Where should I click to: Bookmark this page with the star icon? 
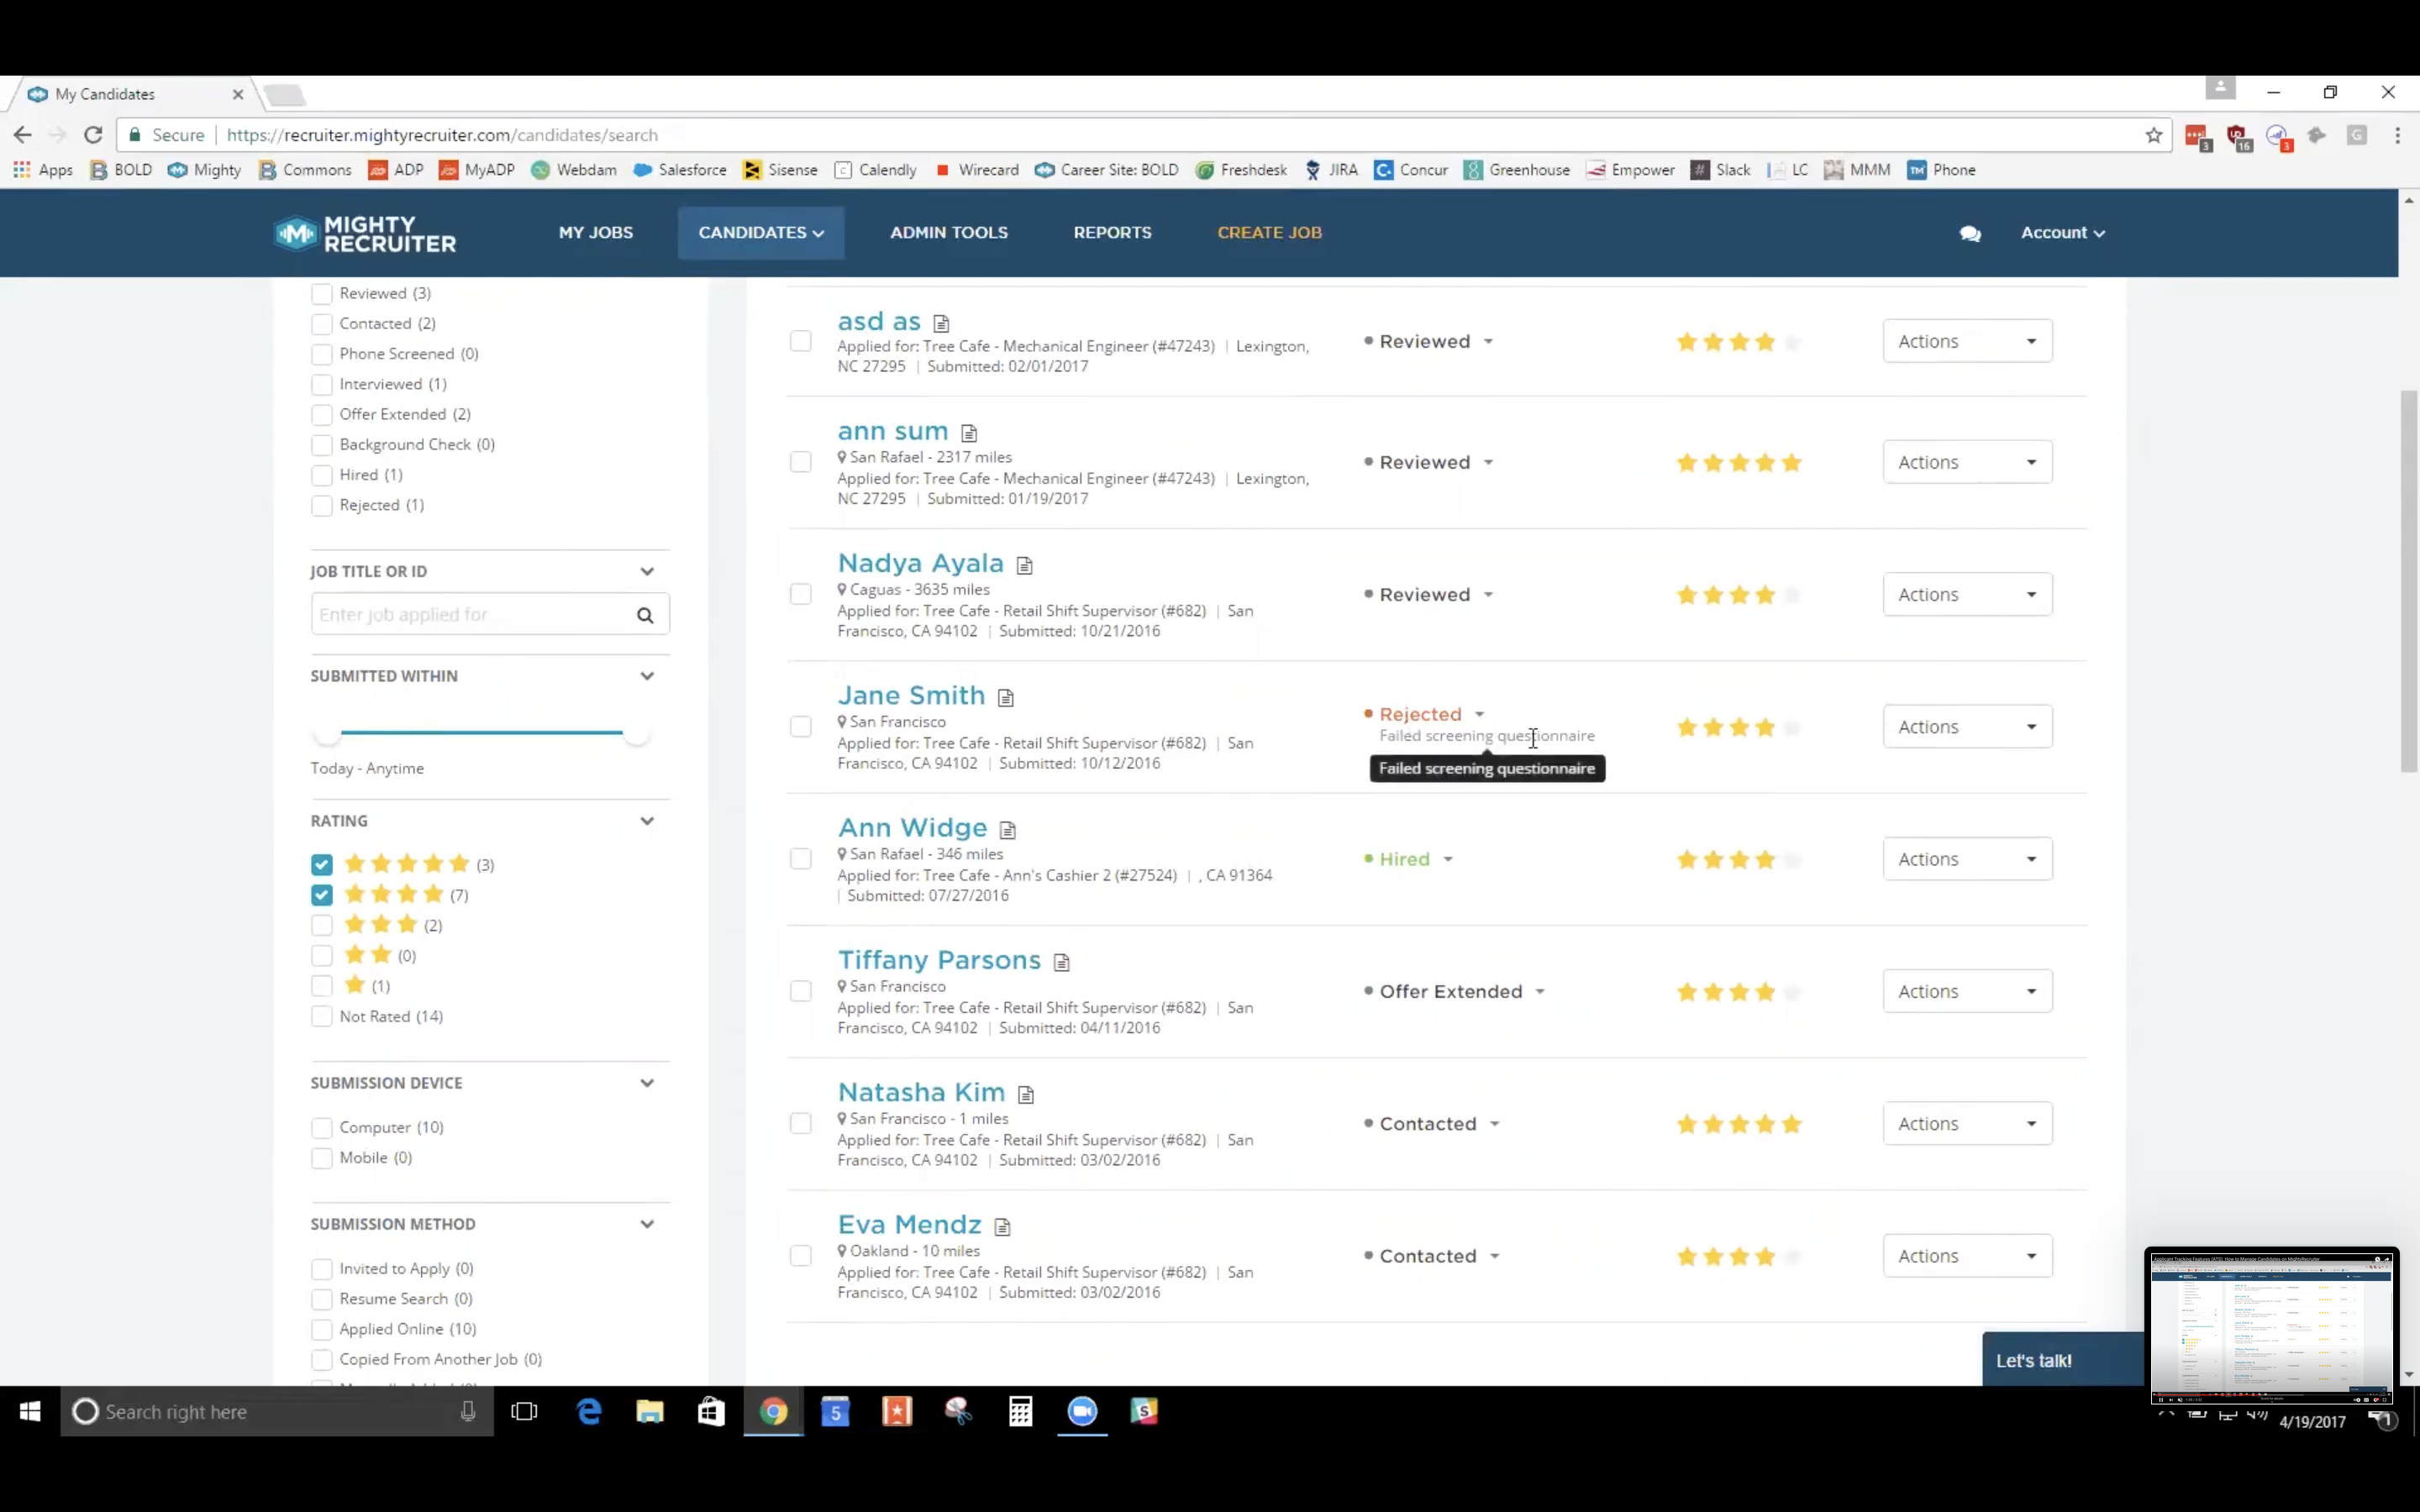(x=2153, y=135)
